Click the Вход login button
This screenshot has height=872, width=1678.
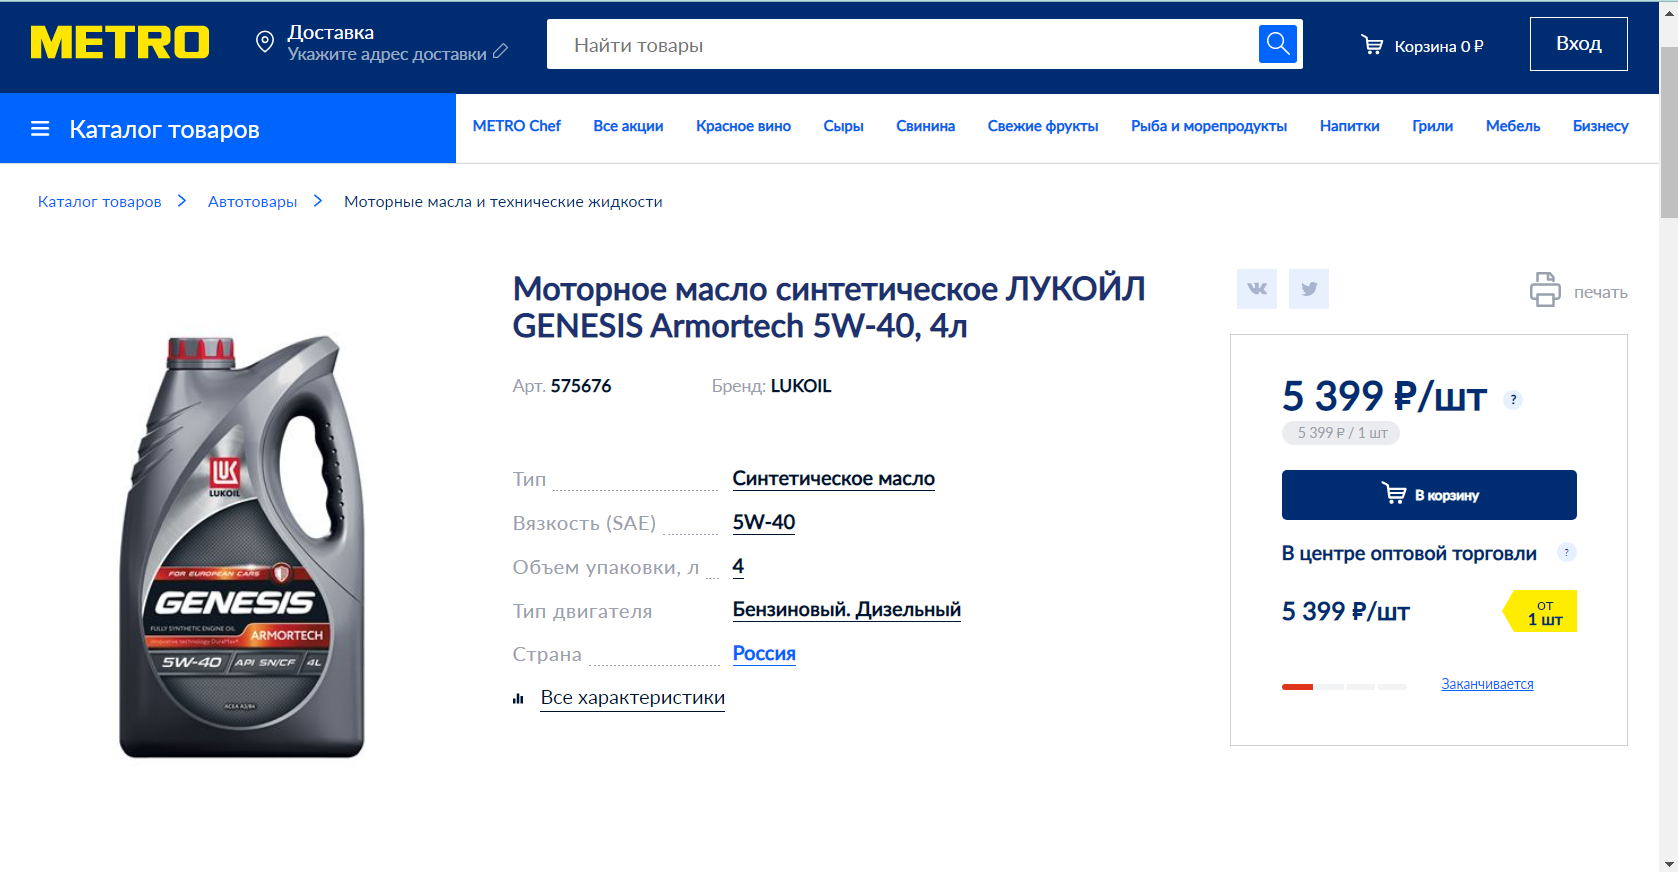[x=1579, y=44]
